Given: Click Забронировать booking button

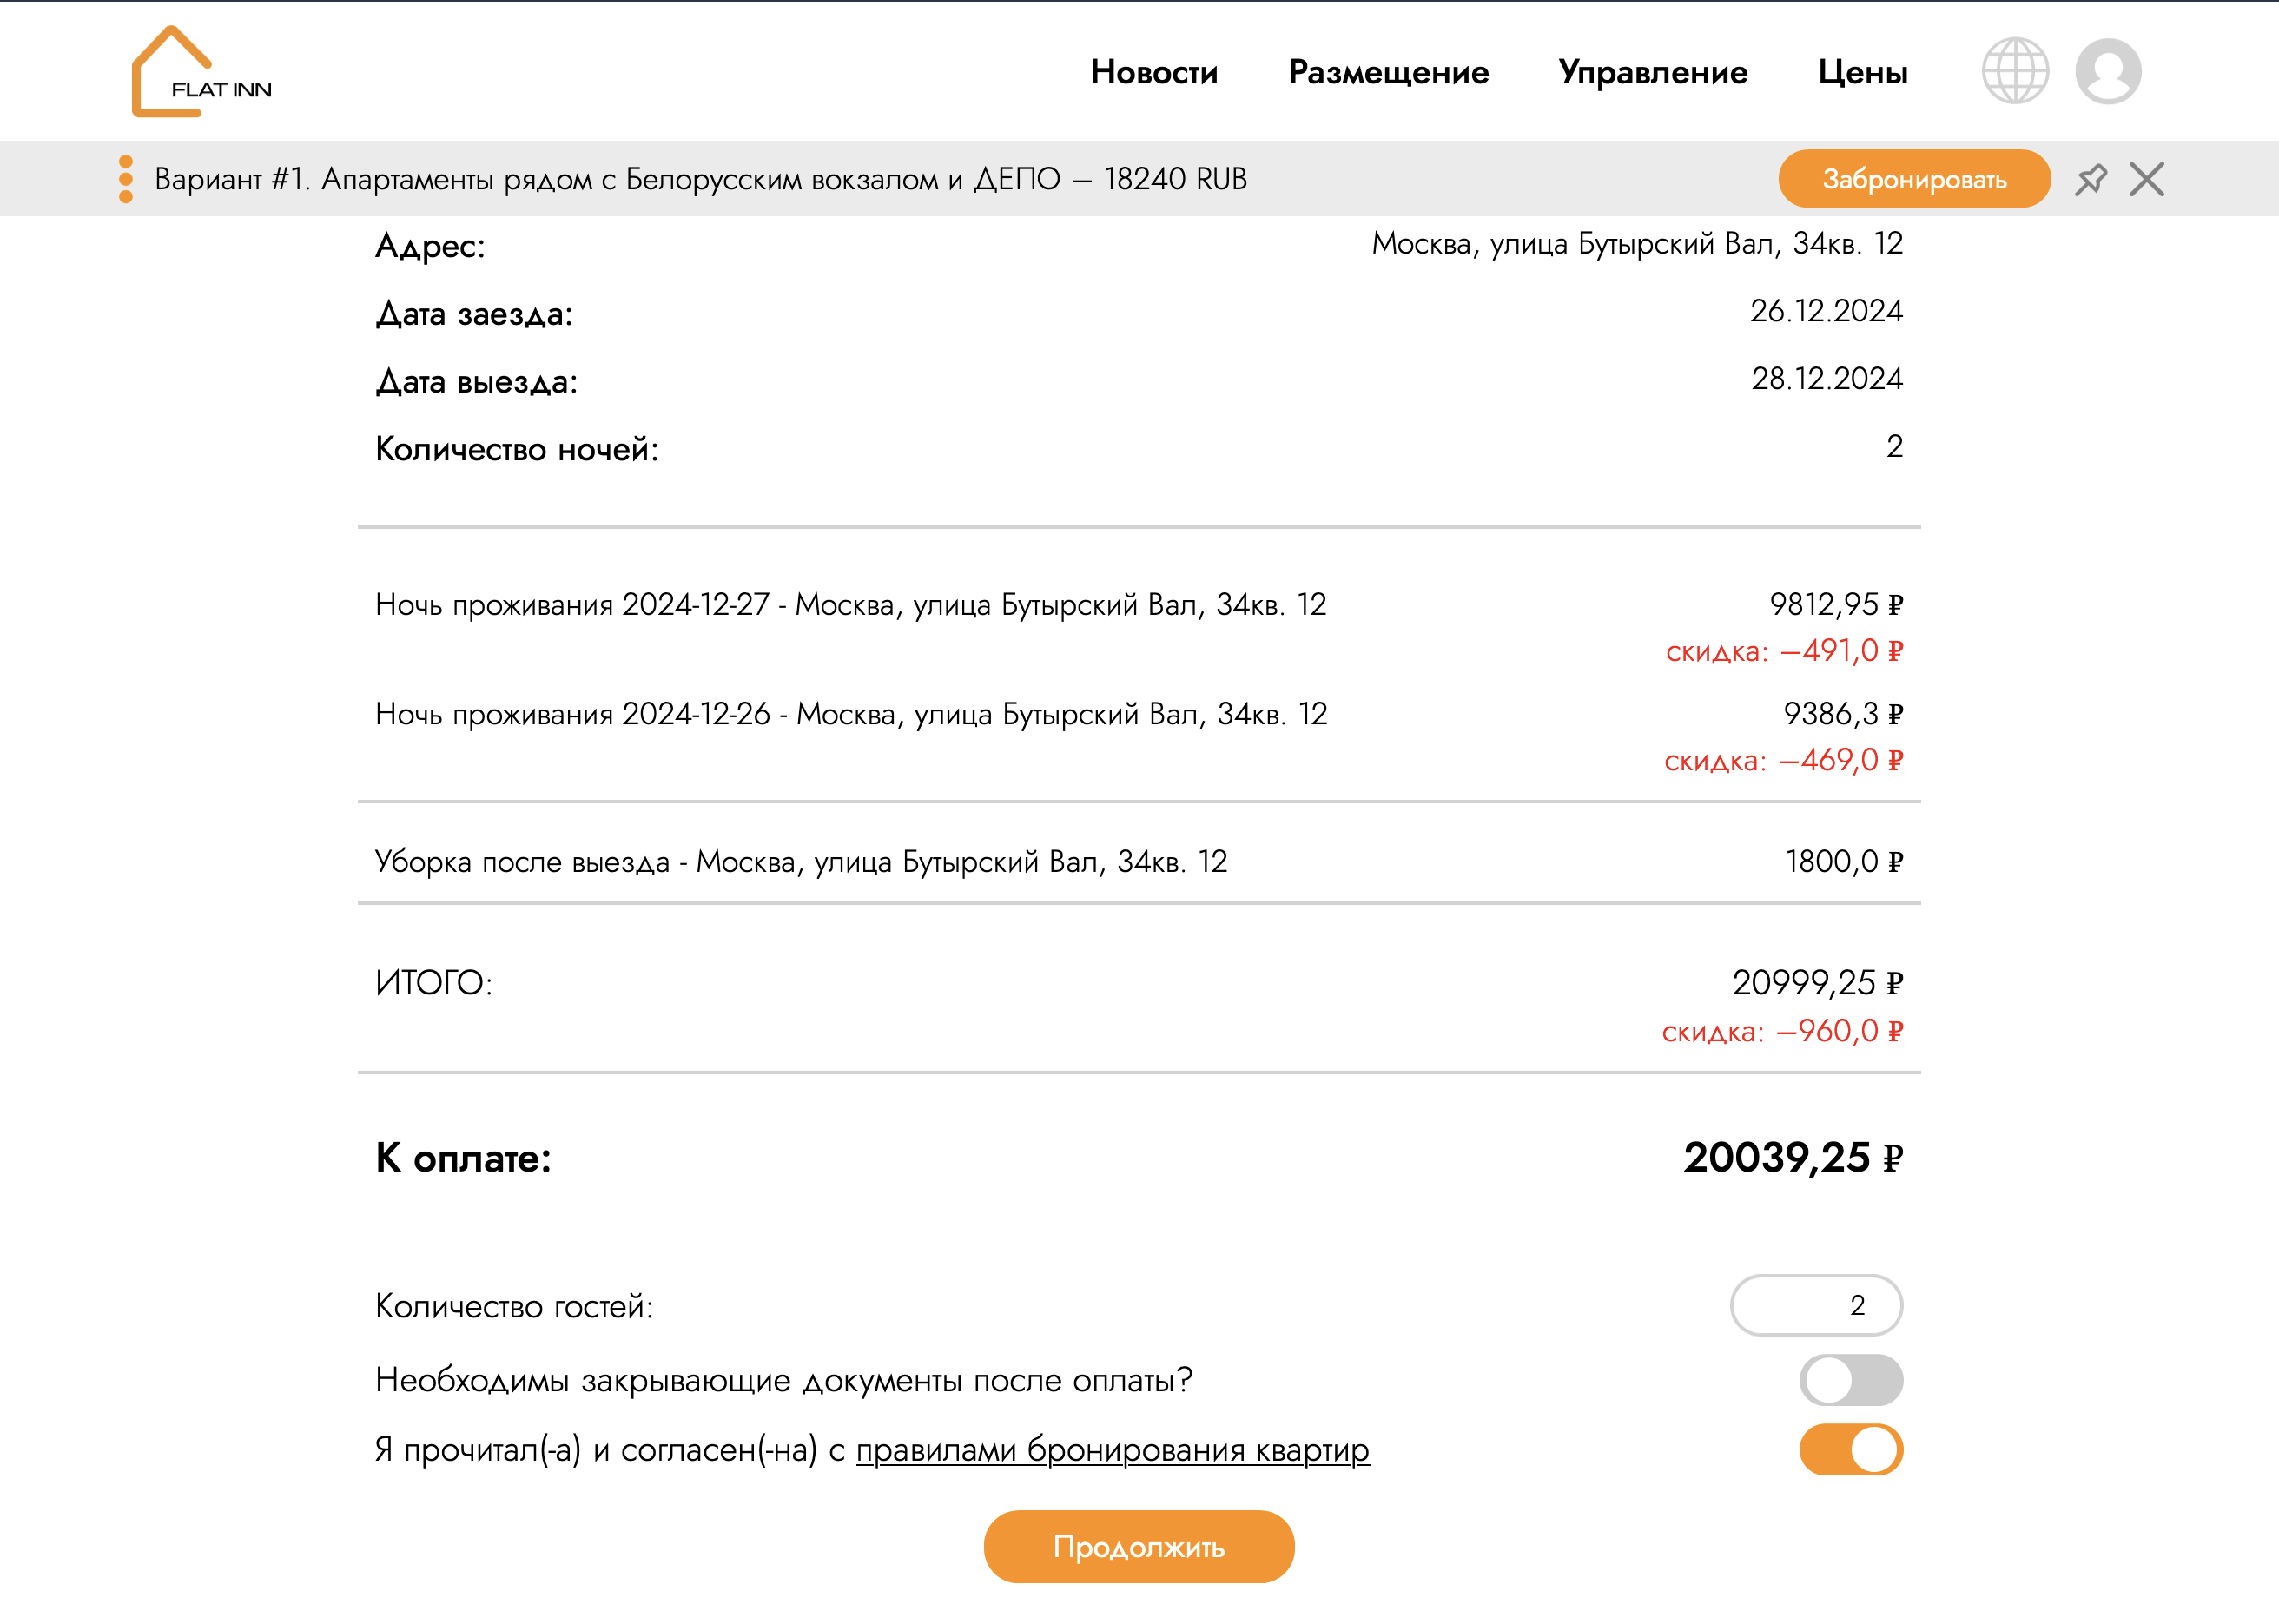Looking at the screenshot, I should tap(1917, 177).
